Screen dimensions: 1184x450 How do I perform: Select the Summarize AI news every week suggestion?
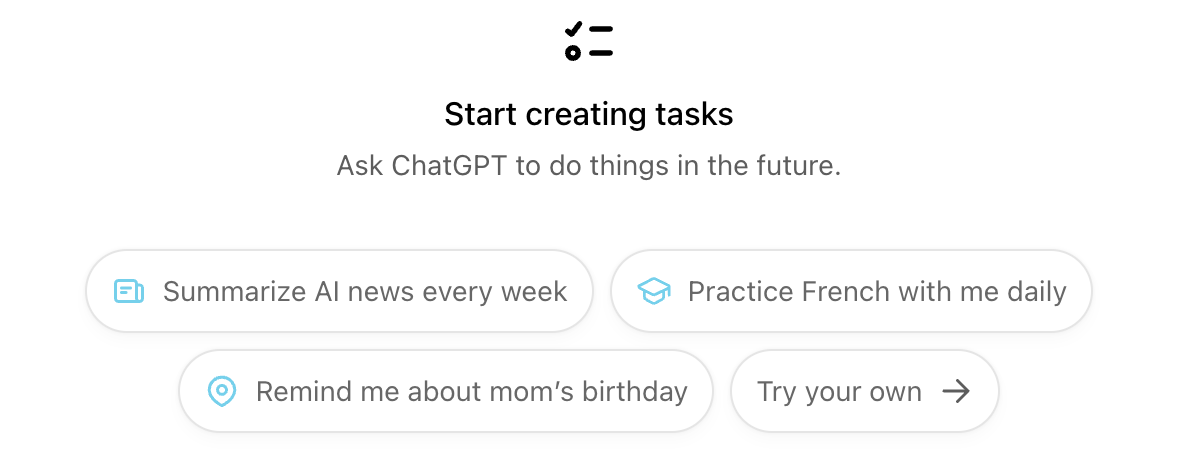pos(339,291)
